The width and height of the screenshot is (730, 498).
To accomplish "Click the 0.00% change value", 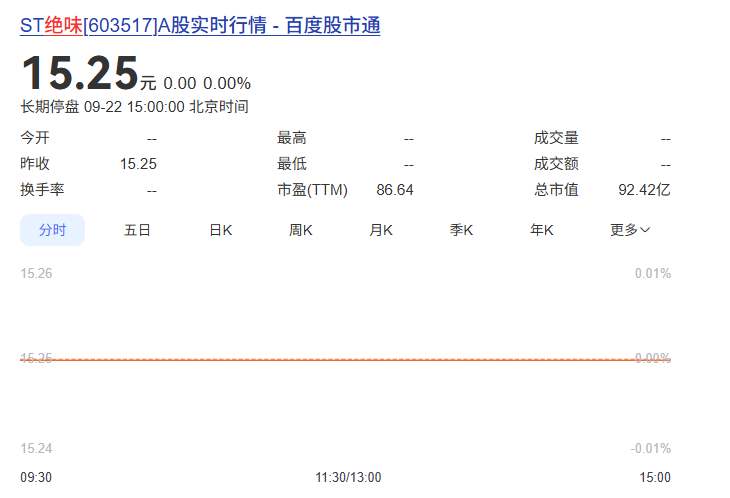I will 227,83.
